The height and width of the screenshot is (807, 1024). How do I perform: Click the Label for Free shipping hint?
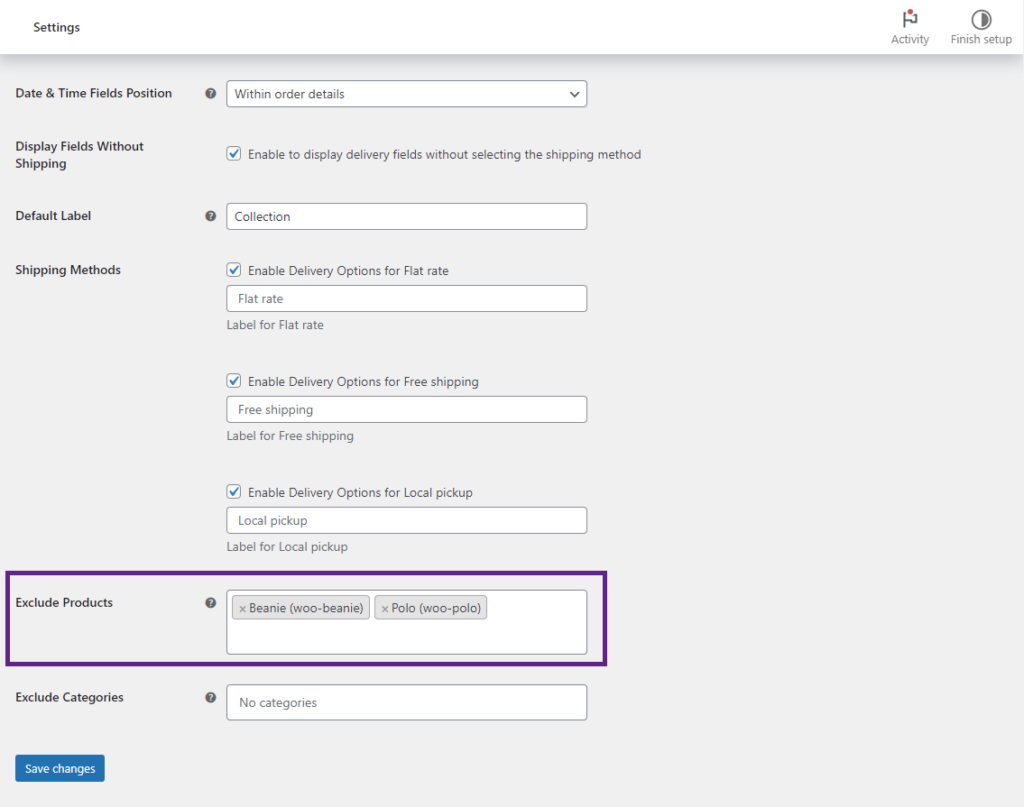(290, 436)
